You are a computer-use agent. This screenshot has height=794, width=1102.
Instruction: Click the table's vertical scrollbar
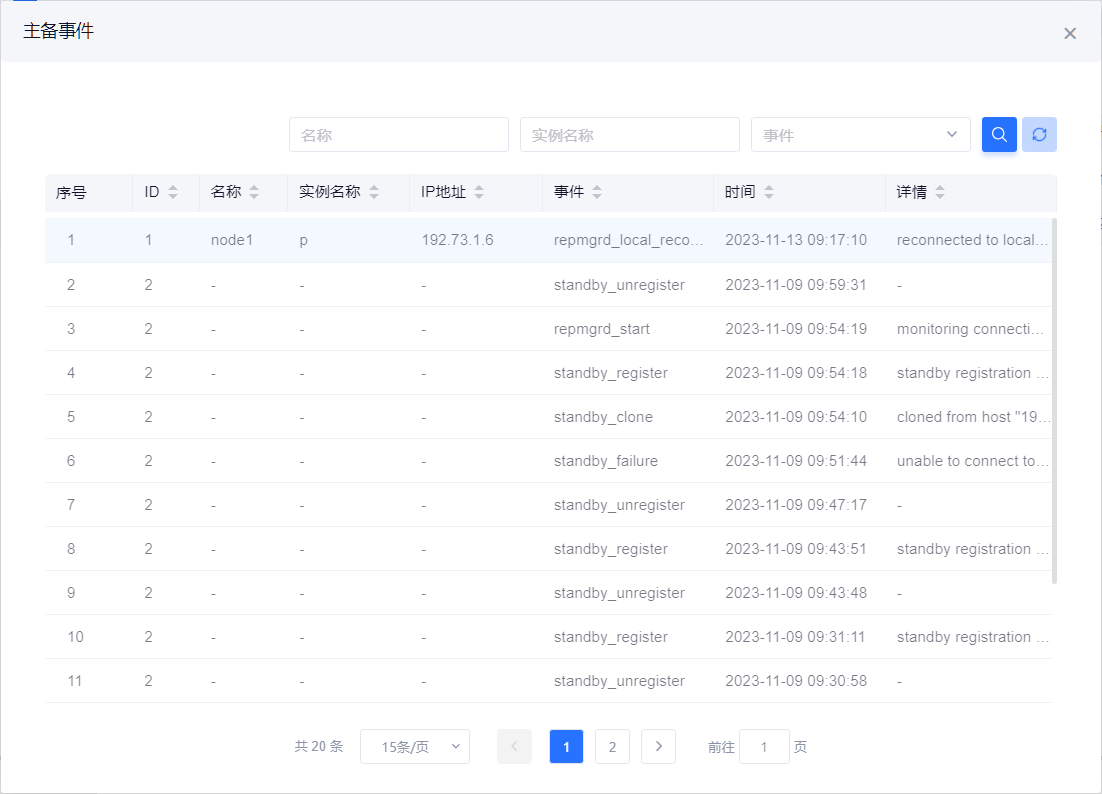point(1054,400)
